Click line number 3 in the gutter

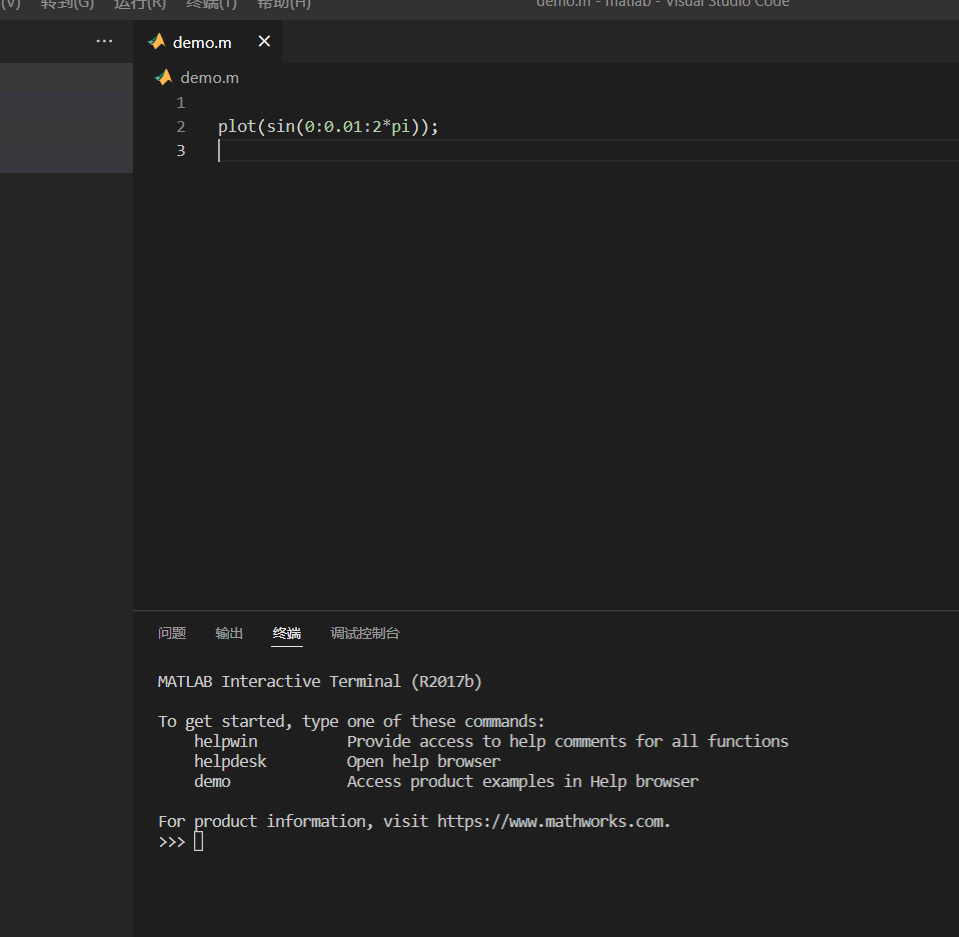181,150
